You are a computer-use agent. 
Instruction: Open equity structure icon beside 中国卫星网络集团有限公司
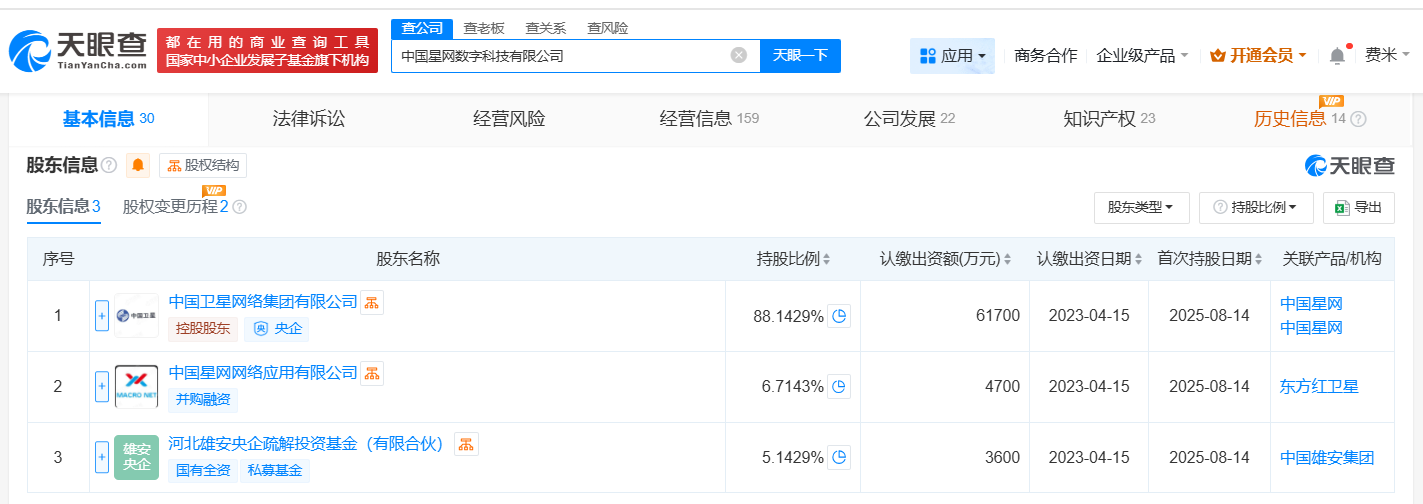pos(372,302)
